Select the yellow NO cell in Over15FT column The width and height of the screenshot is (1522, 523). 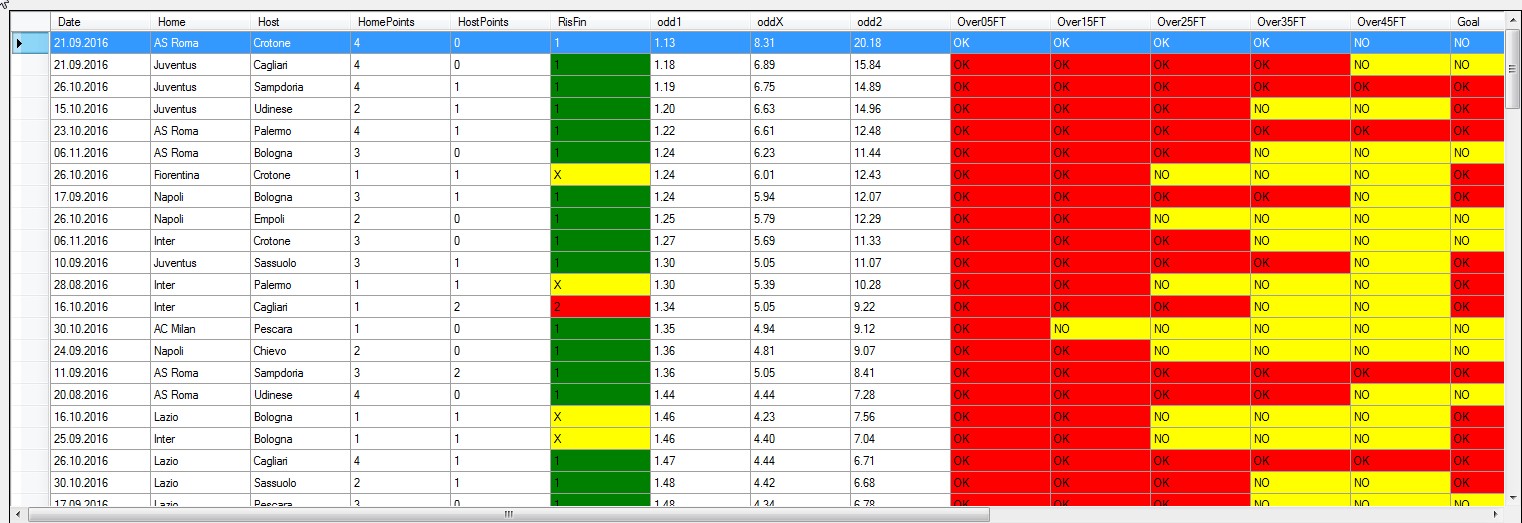tap(1100, 329)
